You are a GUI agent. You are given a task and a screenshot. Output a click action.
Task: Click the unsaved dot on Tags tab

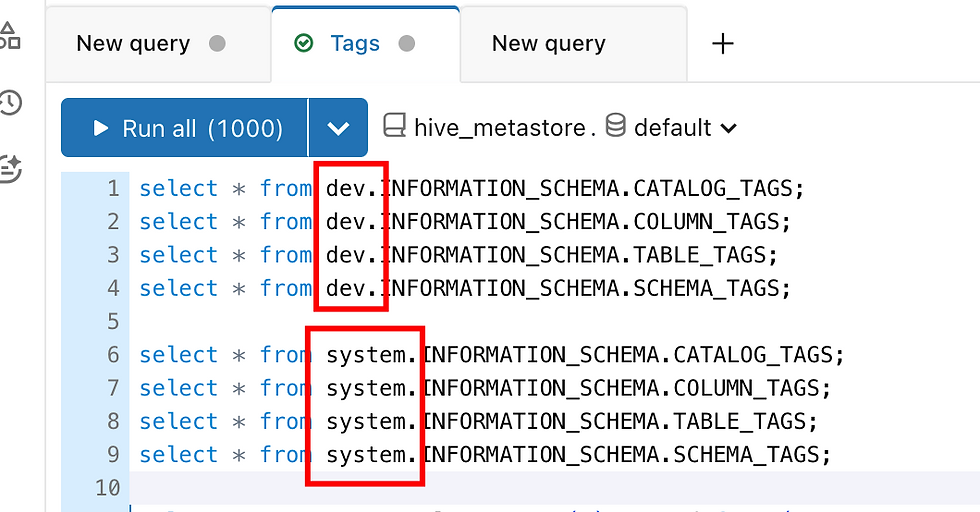click(407, 44)
